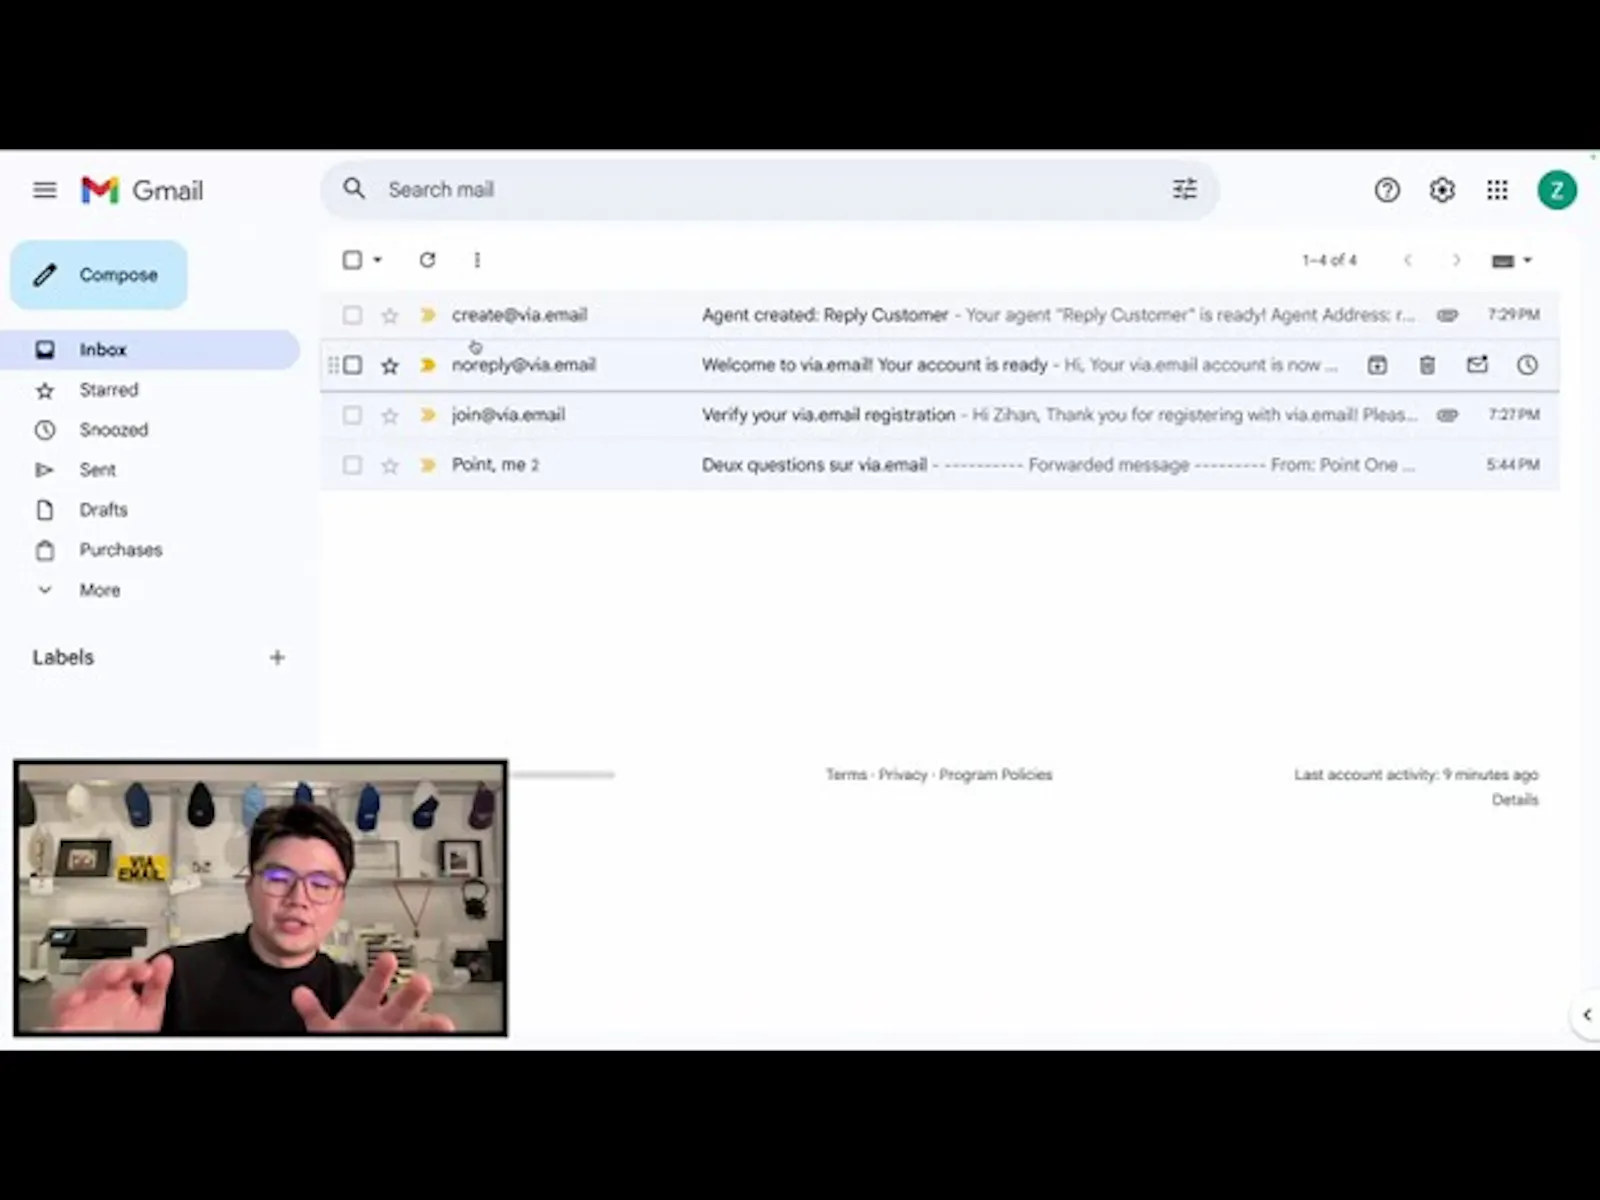Open the Privacy link
The image size is (1600, 1200).
903,775
